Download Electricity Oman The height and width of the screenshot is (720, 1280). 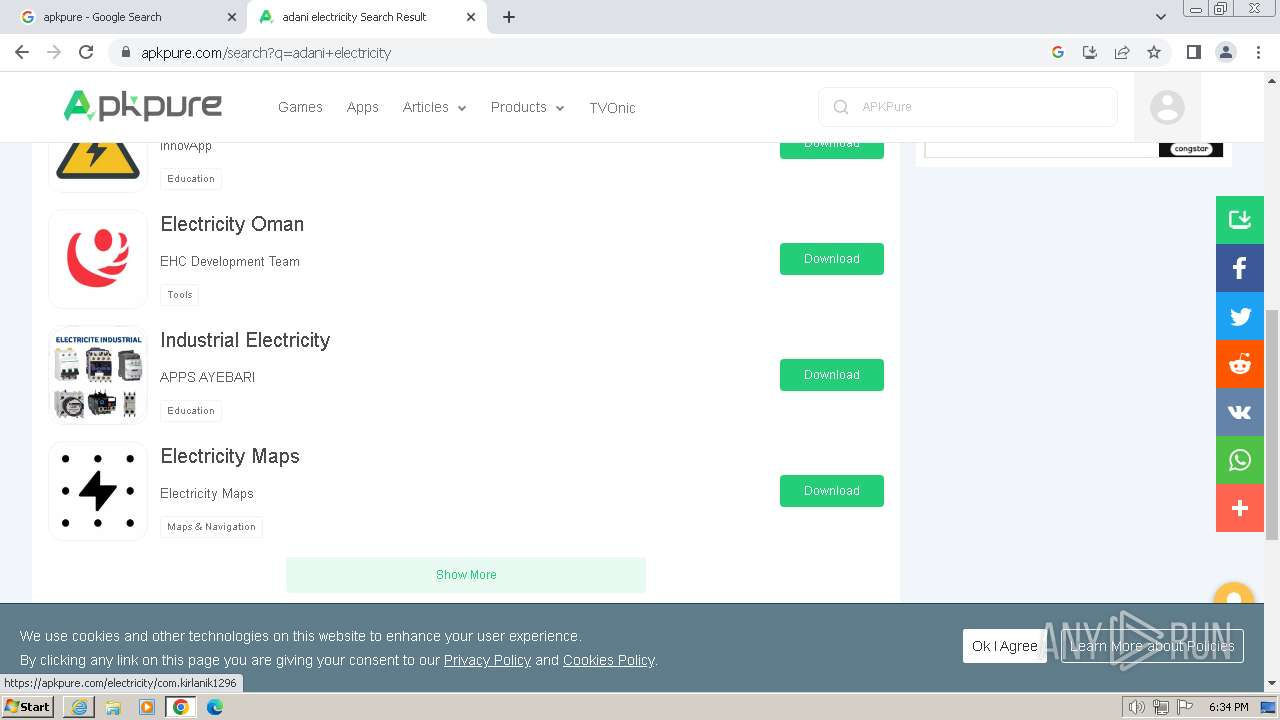pyautogui.click(x=832, y=259)
